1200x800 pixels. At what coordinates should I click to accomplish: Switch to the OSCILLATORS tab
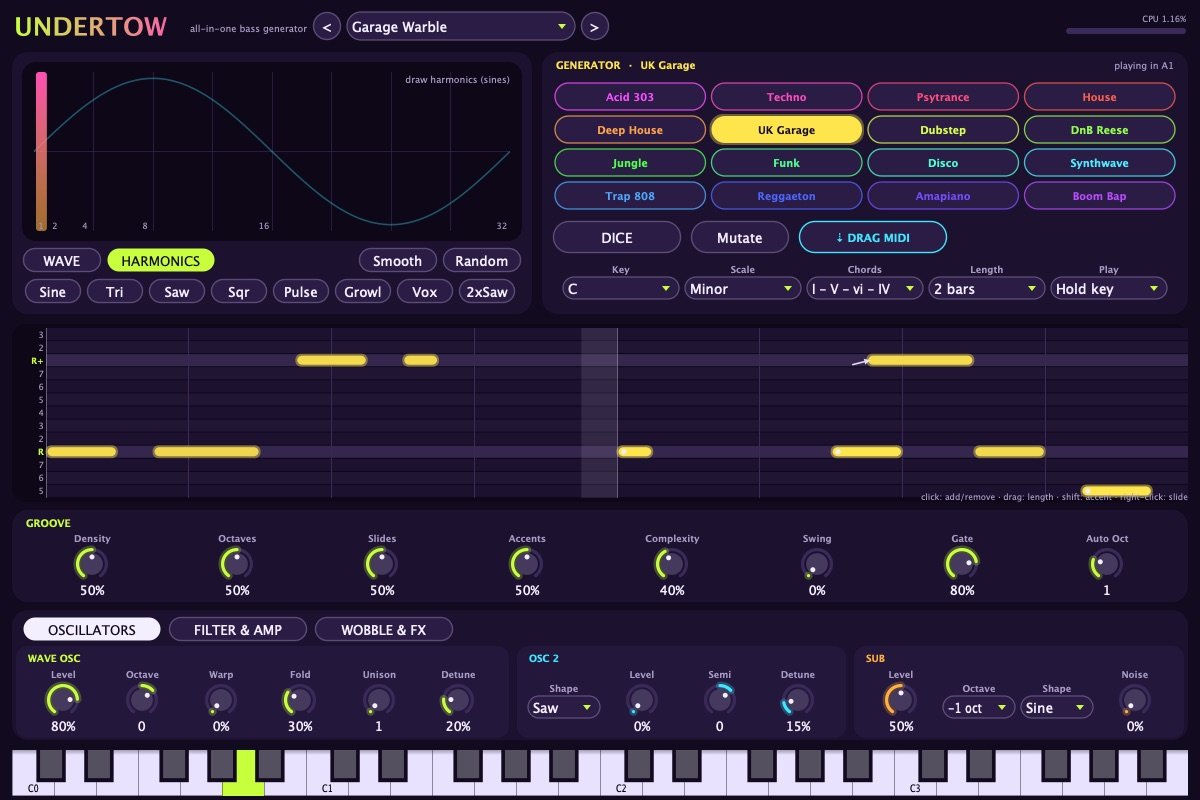(92, 630)
